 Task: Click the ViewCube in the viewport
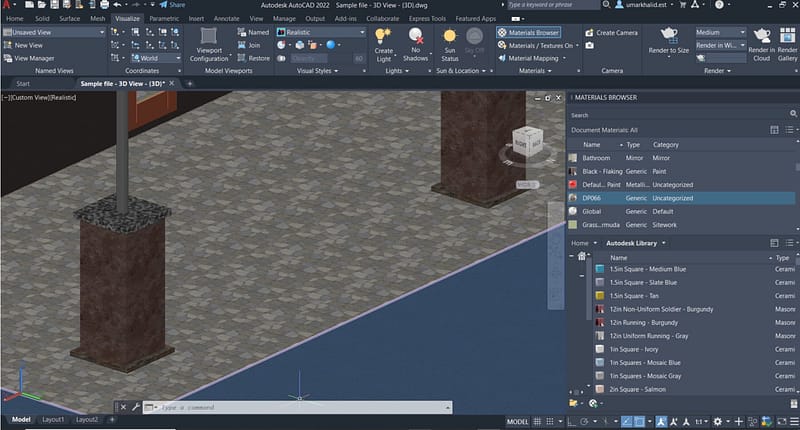click(x=526, y=143)
